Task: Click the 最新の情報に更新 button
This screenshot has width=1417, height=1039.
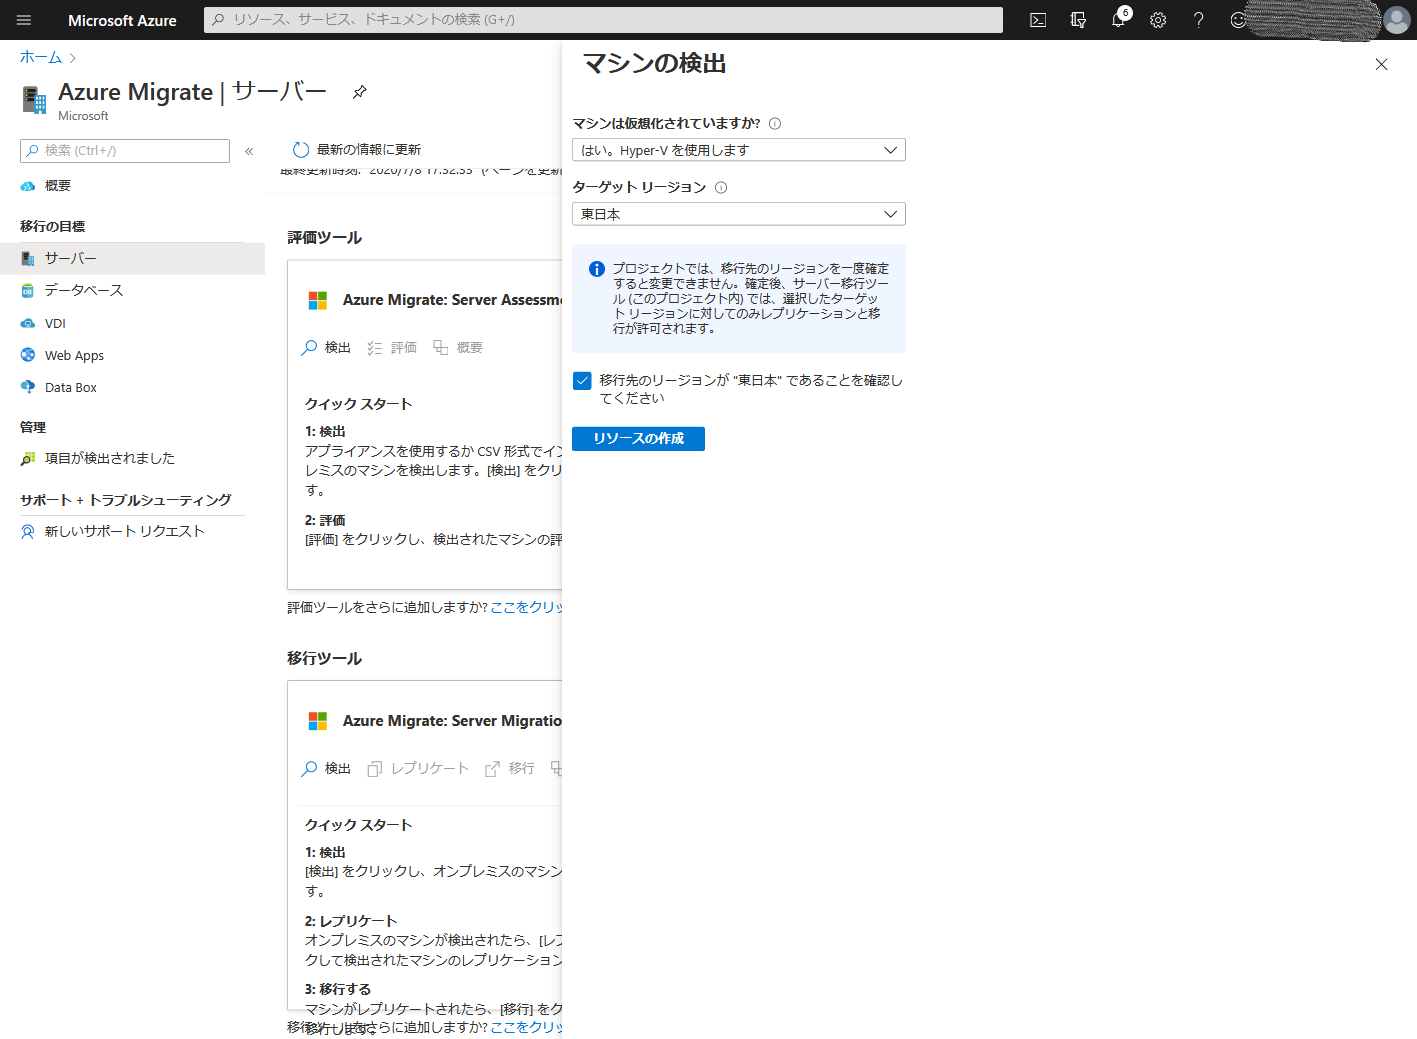Action: pos(357,150)
